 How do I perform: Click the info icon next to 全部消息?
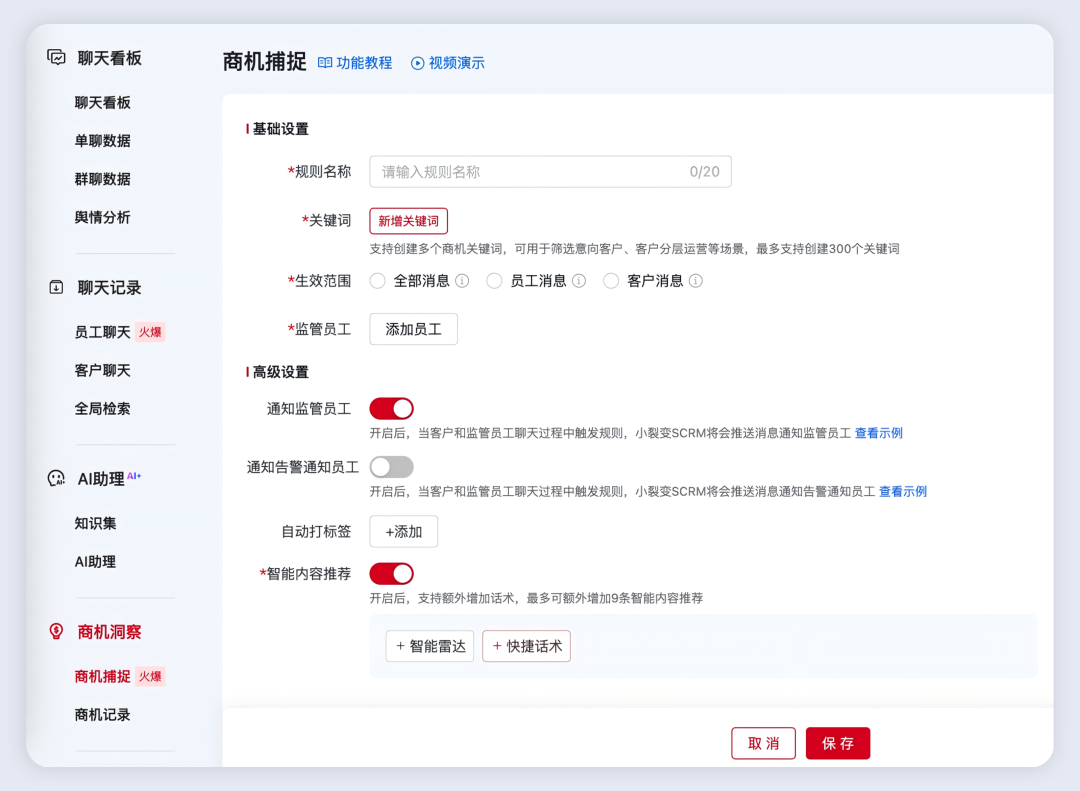[x=461, y=281]
